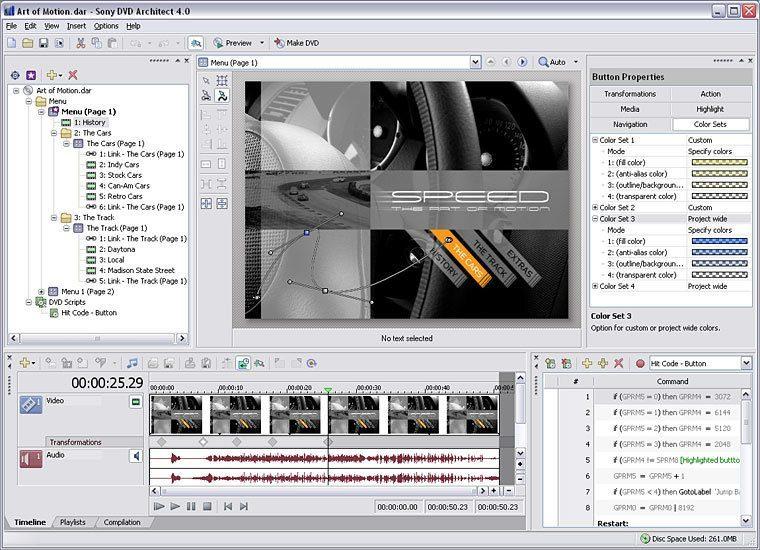Click the Cut scissors icon in toolbar
The height and width of the screenshot is (550, 760).
pos(81,43)
